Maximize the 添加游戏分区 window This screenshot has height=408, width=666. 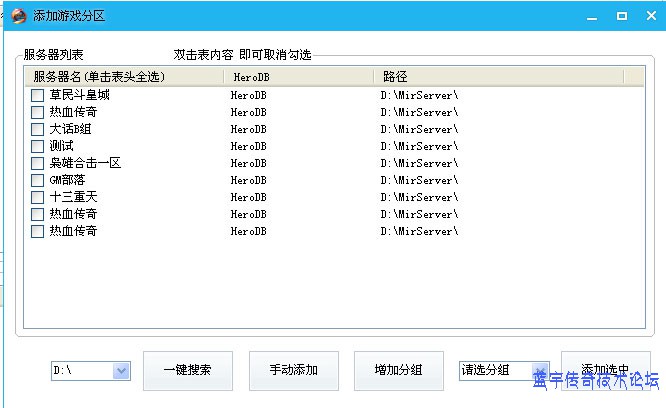coord(620,16)
